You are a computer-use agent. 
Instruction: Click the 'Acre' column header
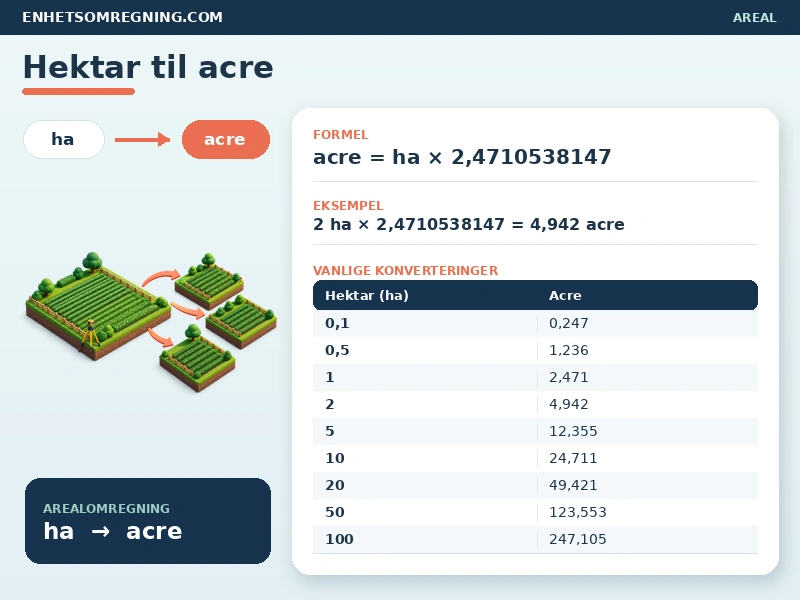pyautogui.click(x=565, y=295)
